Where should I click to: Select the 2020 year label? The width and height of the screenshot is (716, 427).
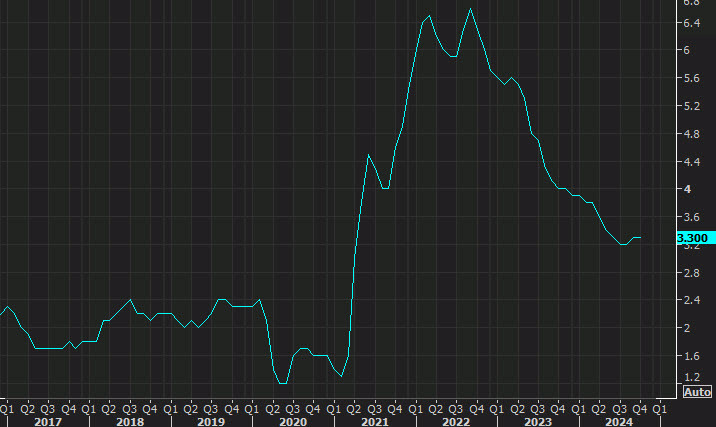[293, 422]
